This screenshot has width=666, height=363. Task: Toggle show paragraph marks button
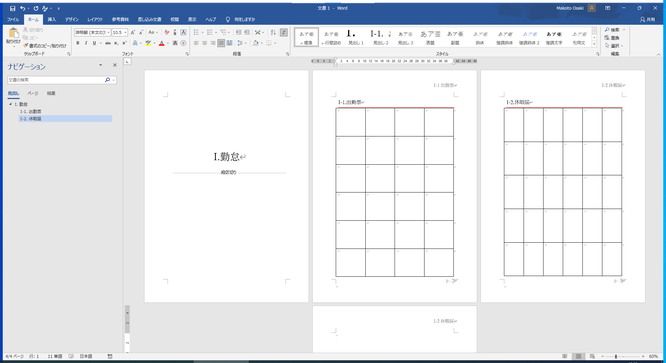[284, 32]
